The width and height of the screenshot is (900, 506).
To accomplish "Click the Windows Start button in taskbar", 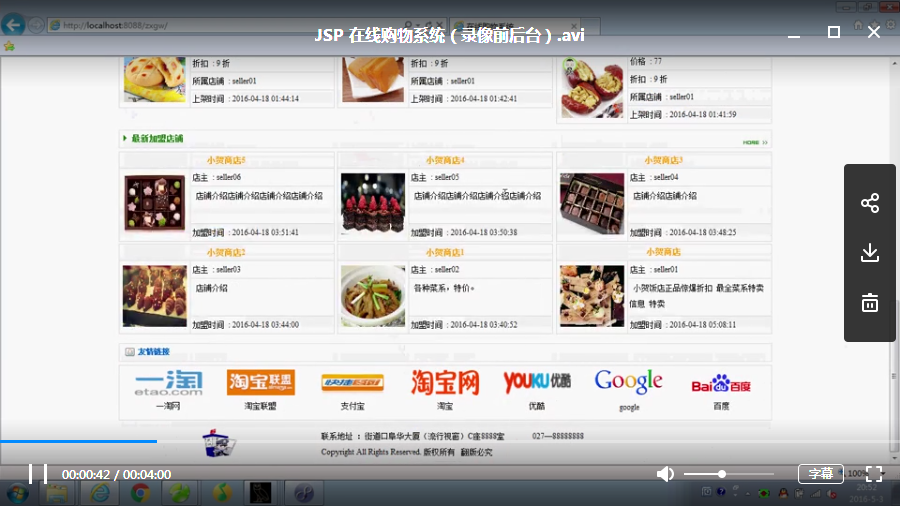I will click(x=17, y=493).
